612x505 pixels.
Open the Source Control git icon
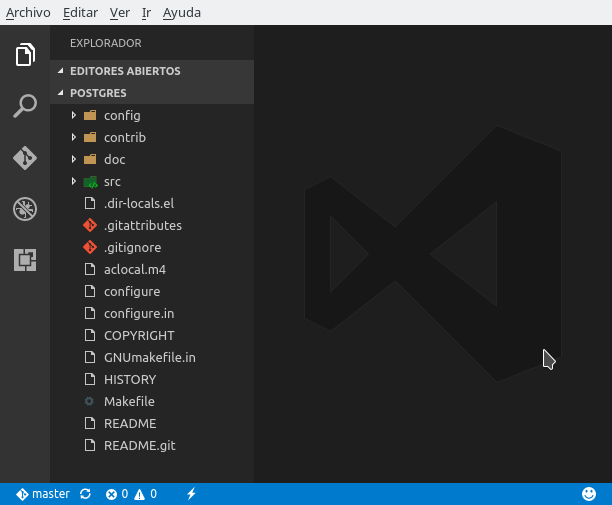coord(25,158)
